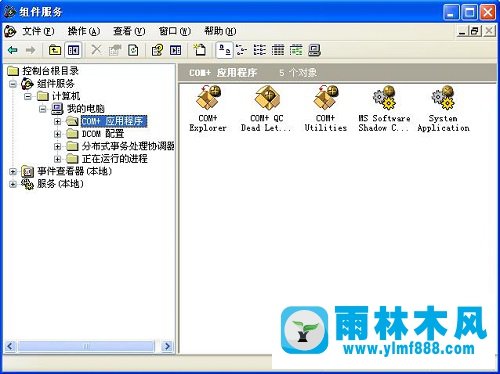The width and height of the screenshot is (500, 374).
Task: Expand the DCOM 配置 tree node
Action: [57, 134]
